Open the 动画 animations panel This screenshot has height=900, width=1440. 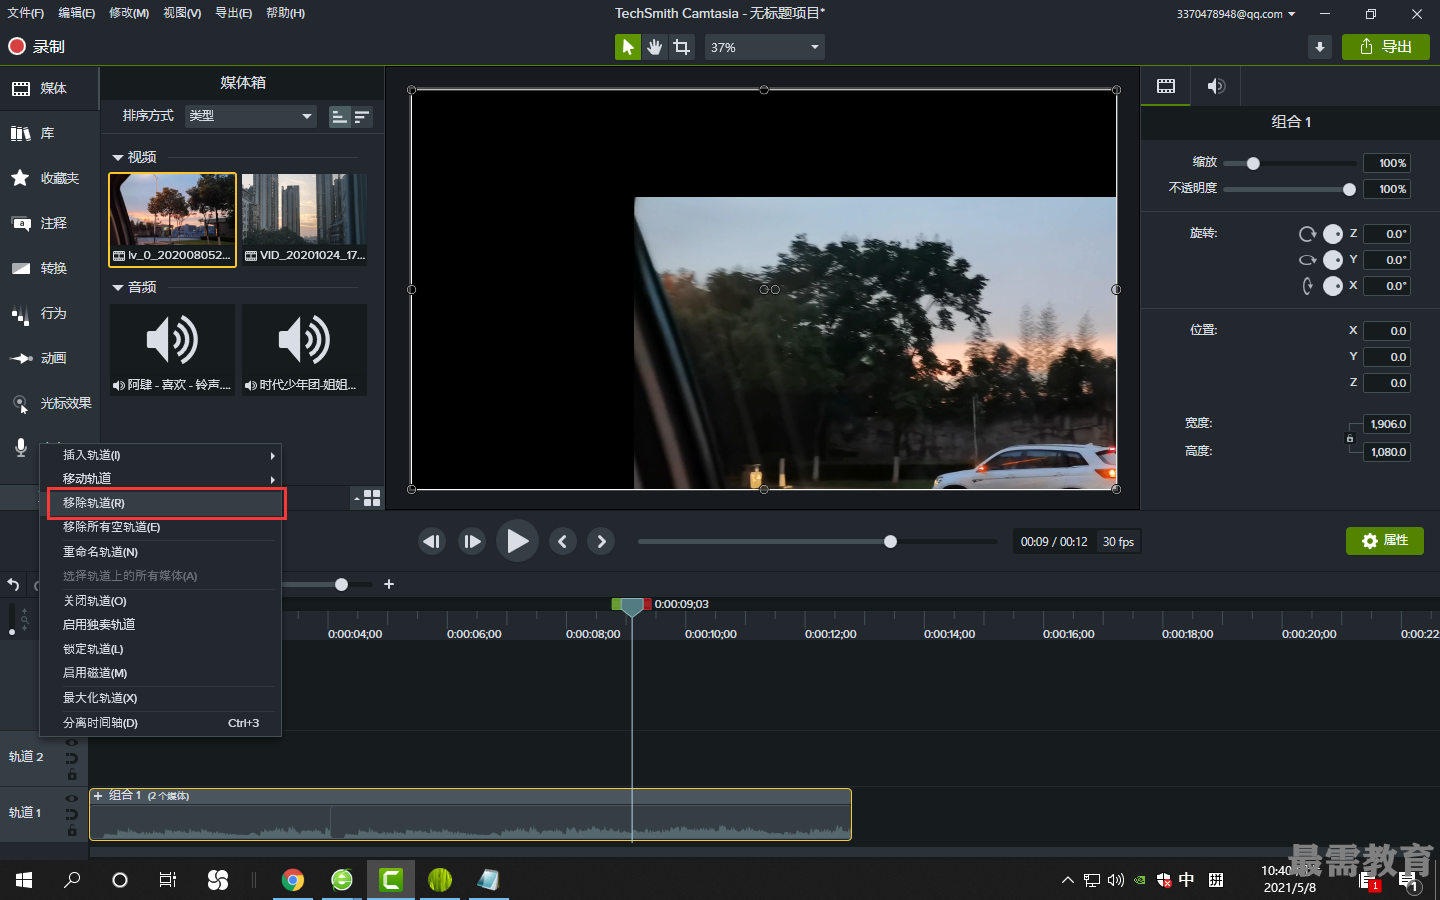(x=49, y=358)
